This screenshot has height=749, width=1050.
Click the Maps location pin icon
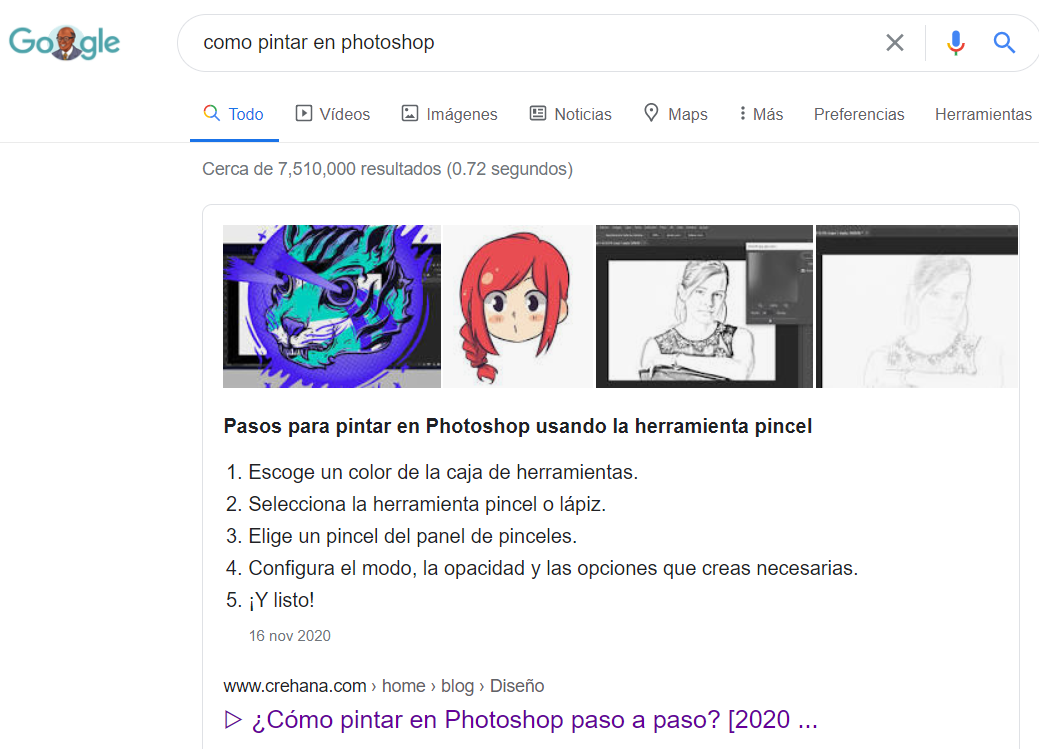point(651,113)
